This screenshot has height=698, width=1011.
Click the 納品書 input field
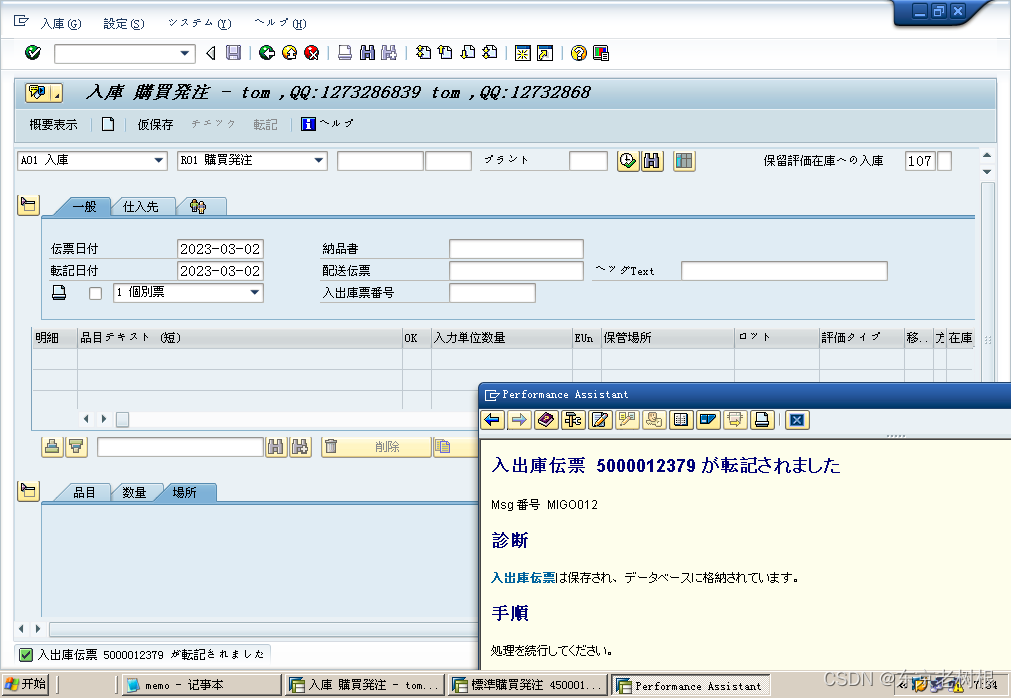[x=515, y=249]
